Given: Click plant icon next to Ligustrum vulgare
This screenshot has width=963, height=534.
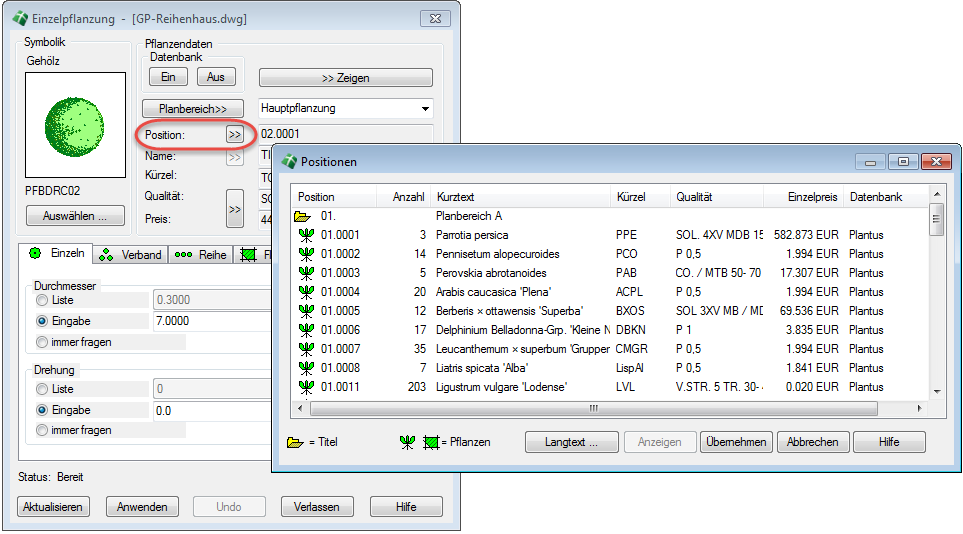Looking at the screenshot, I should click(x=306, y=387).
